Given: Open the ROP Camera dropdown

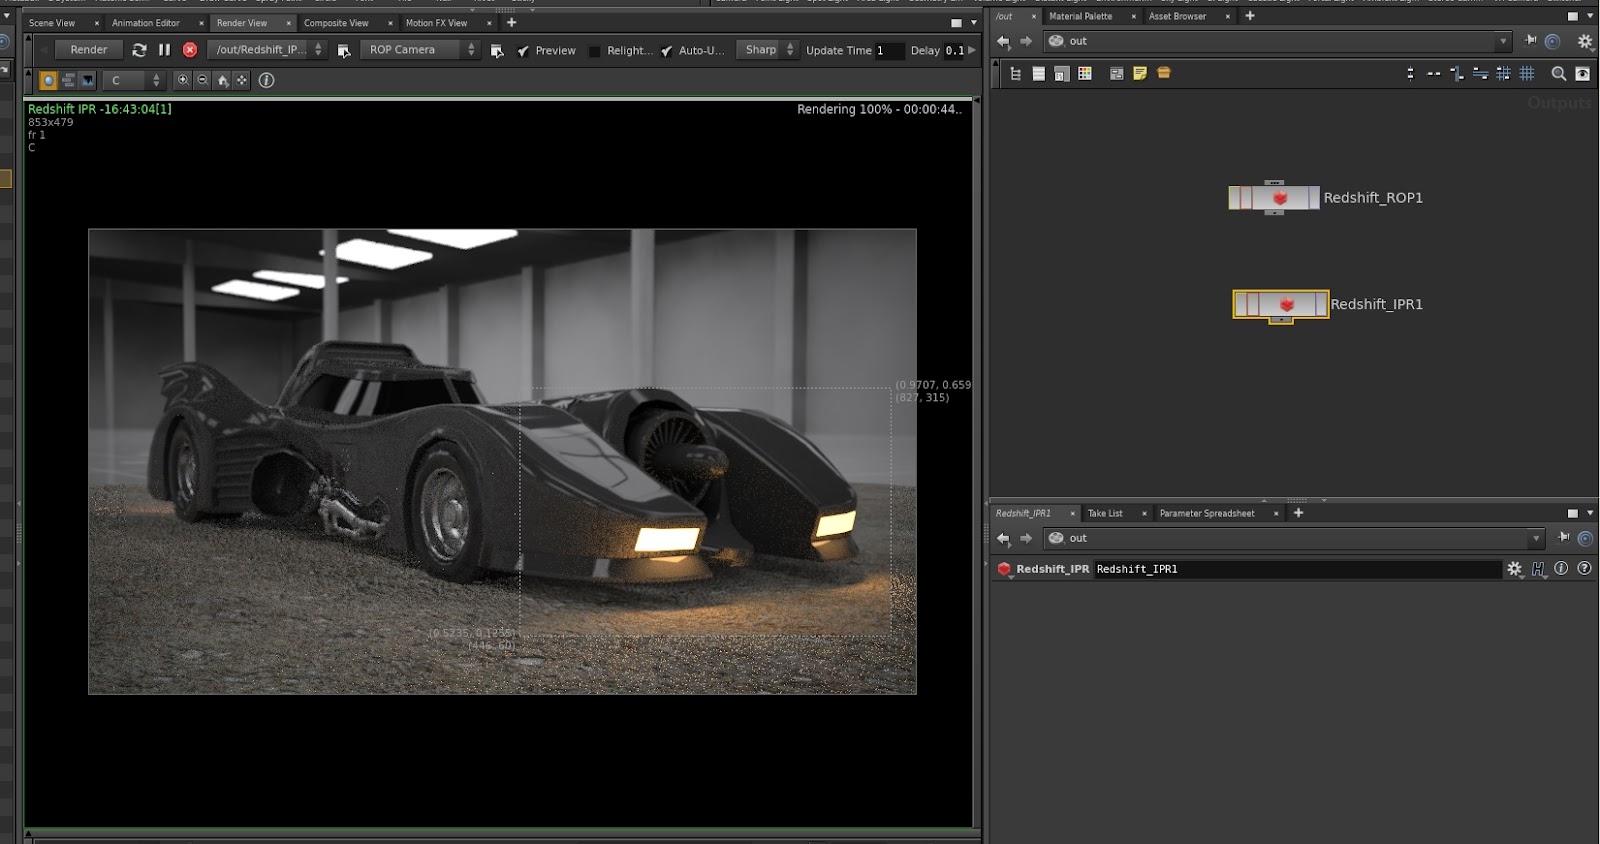Looking at the screenshot, I should coord(420,50).
